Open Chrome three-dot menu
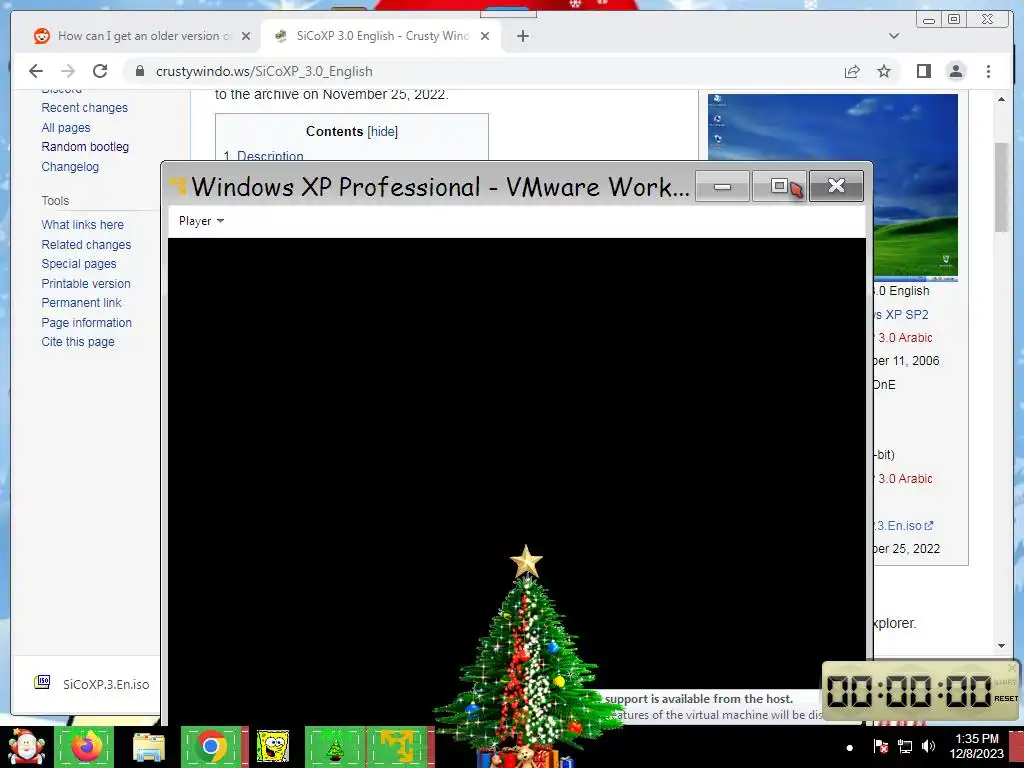Image resolution: width=1024 pixels, height=768 pixels. coord(988,71)
